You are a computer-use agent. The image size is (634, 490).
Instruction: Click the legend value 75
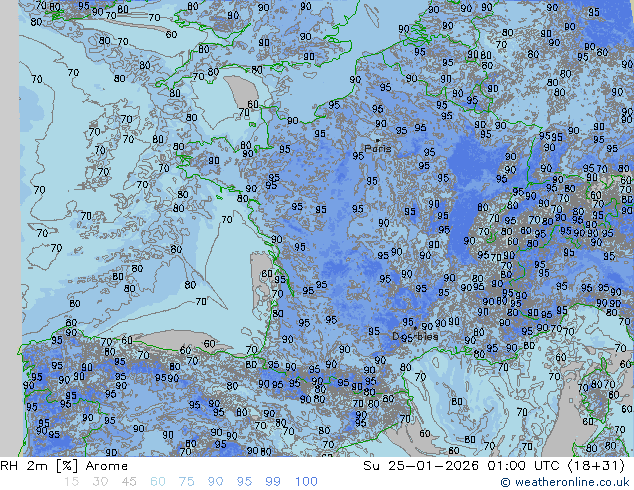point(186,482)
